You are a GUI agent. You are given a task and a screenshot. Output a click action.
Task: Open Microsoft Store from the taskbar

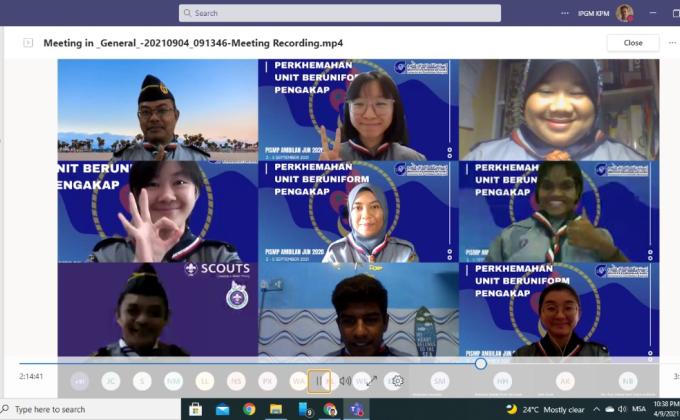click(195, 409)
